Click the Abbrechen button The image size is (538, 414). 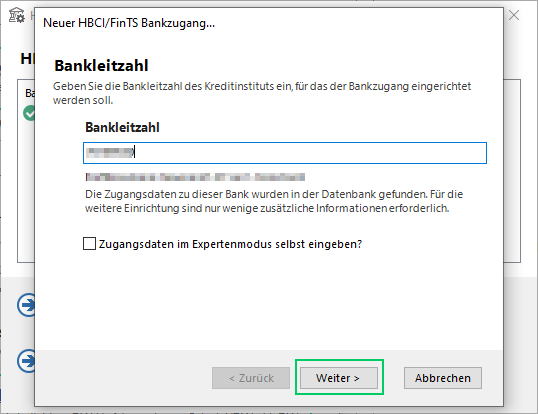pyautogui.click(x=443, y=378)
